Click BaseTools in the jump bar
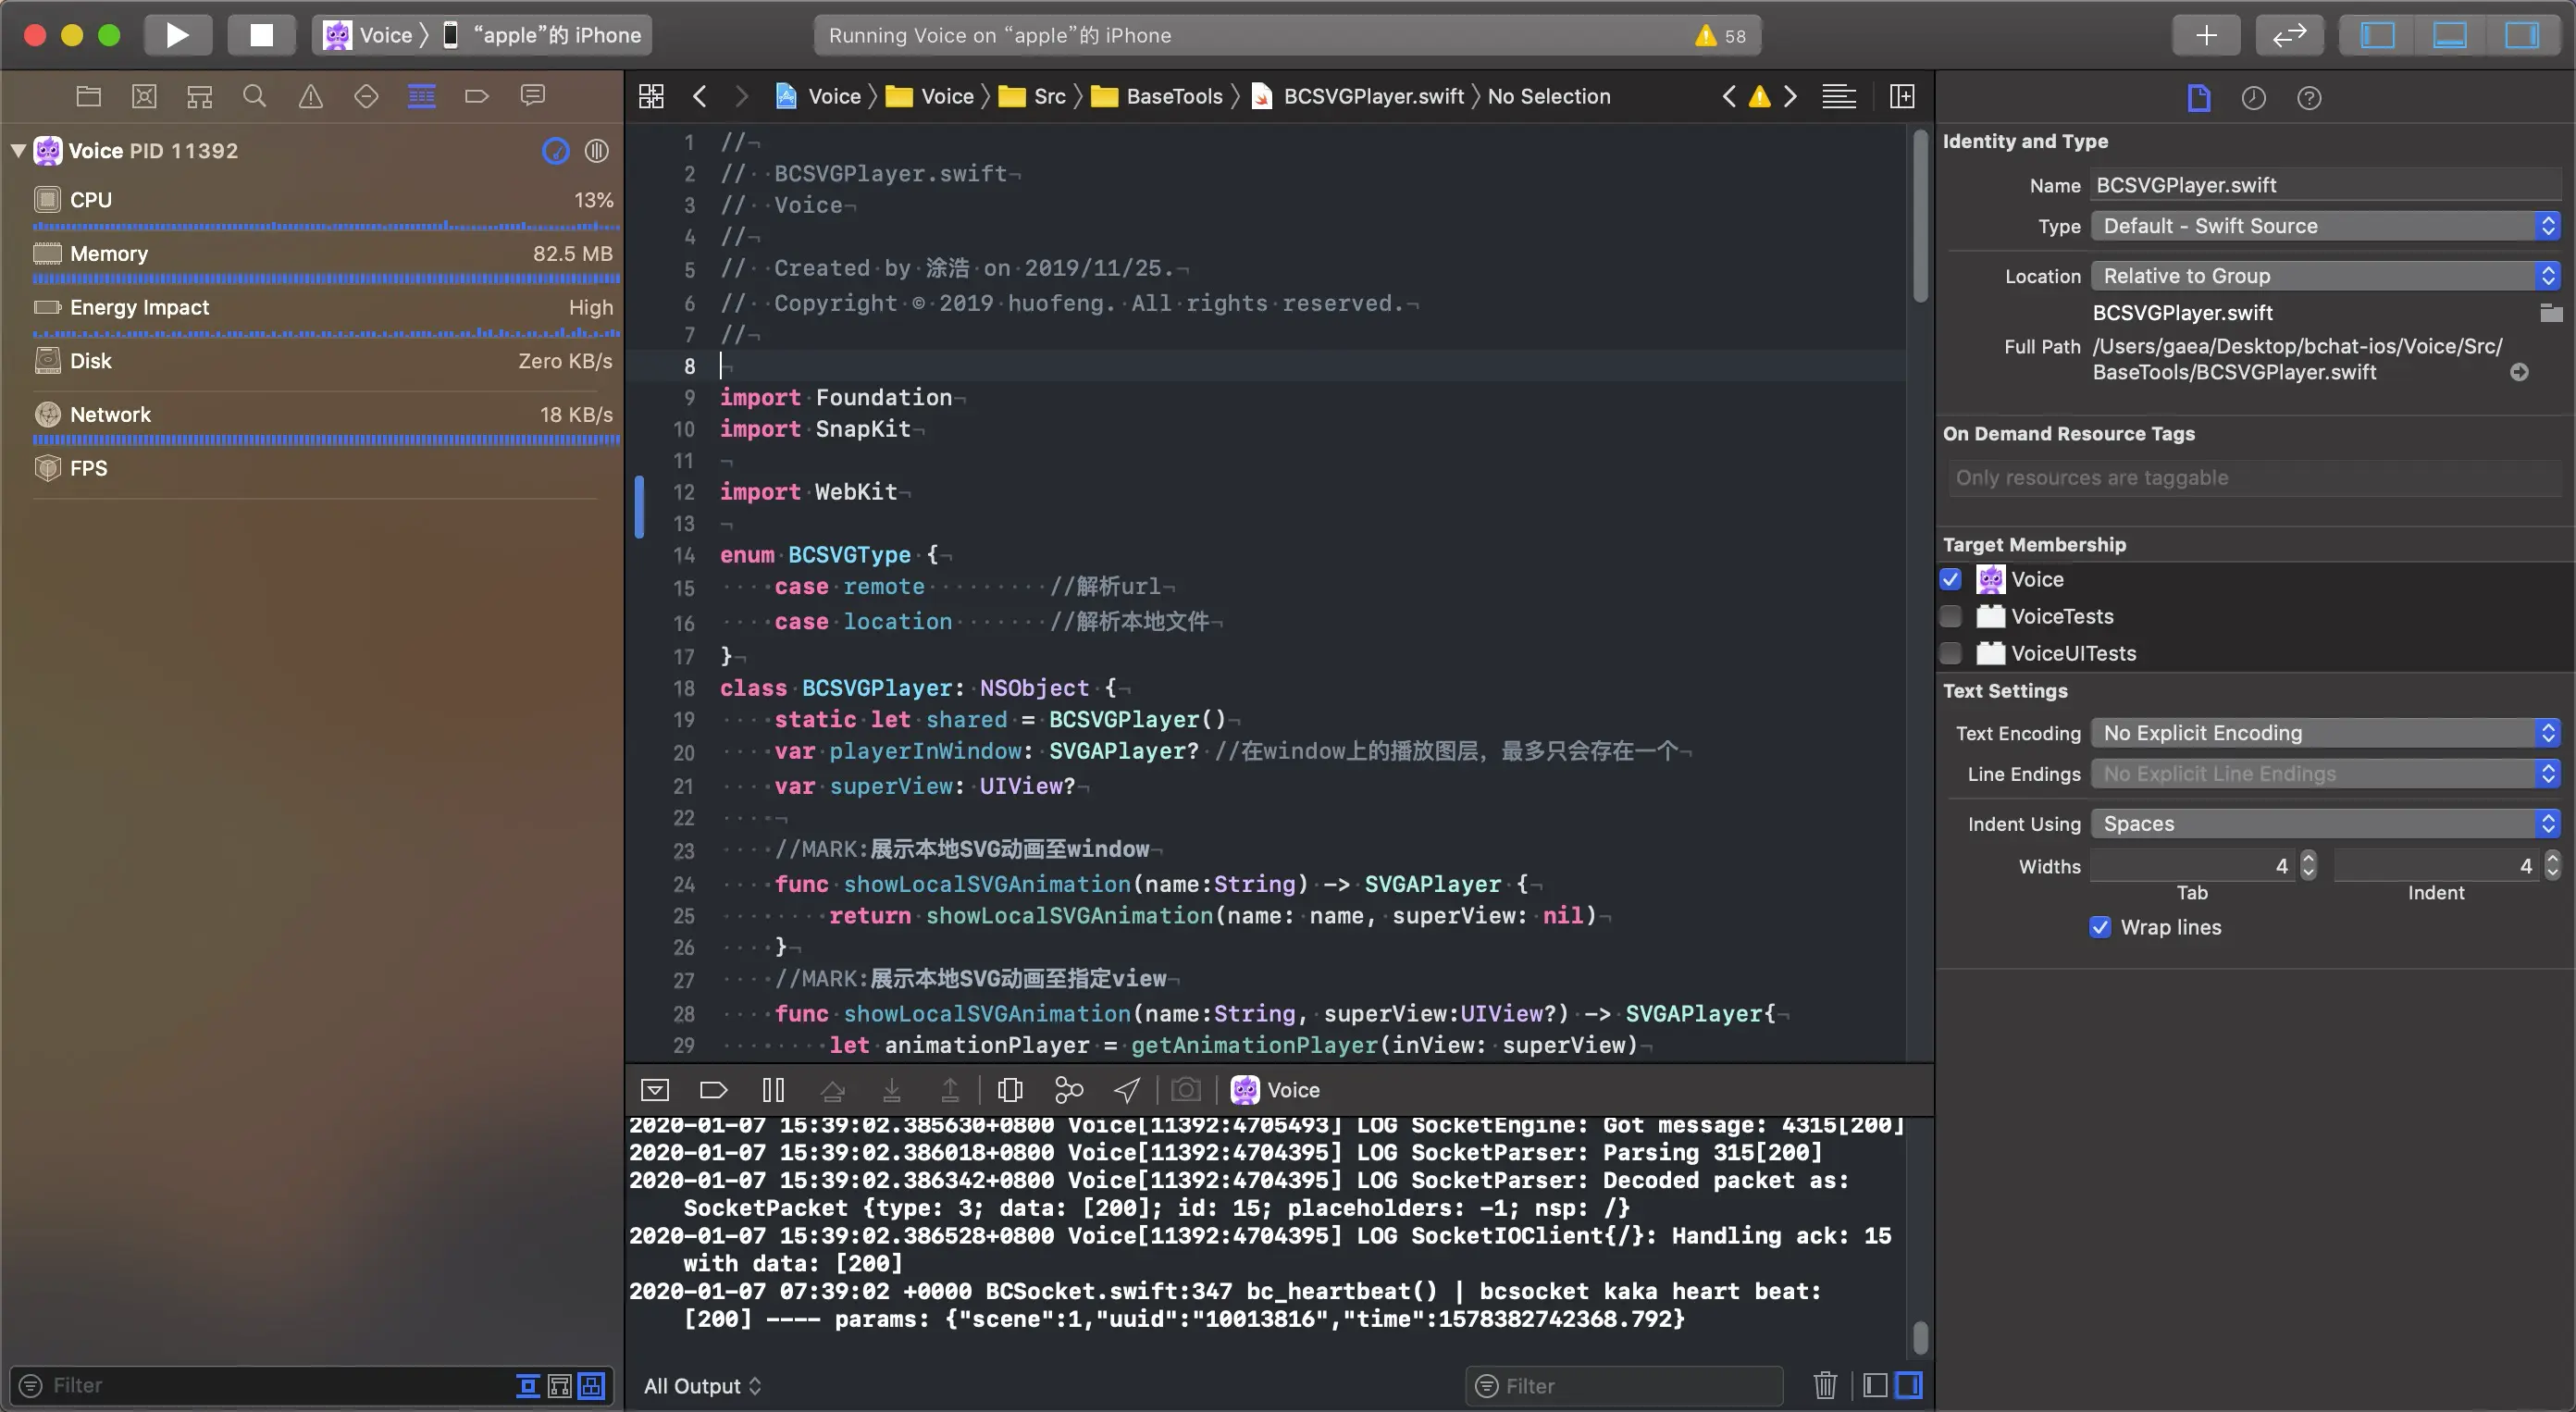 click(1173, 96)
